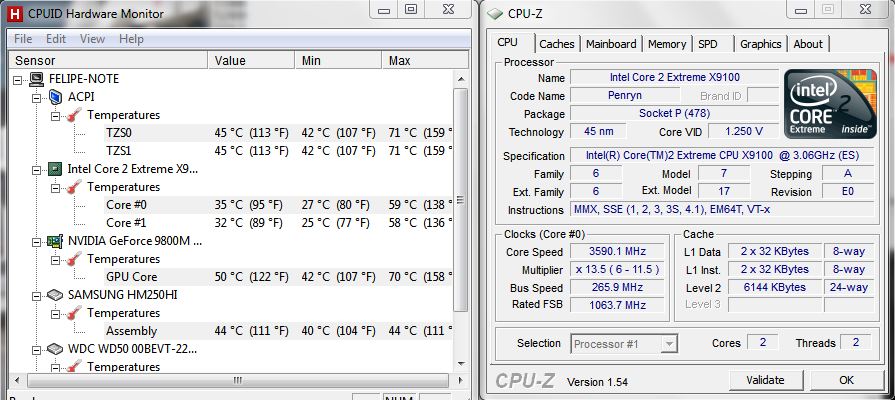
Task: Switch to the Graphics tab in CPU-Z
Action: [760, 44]
